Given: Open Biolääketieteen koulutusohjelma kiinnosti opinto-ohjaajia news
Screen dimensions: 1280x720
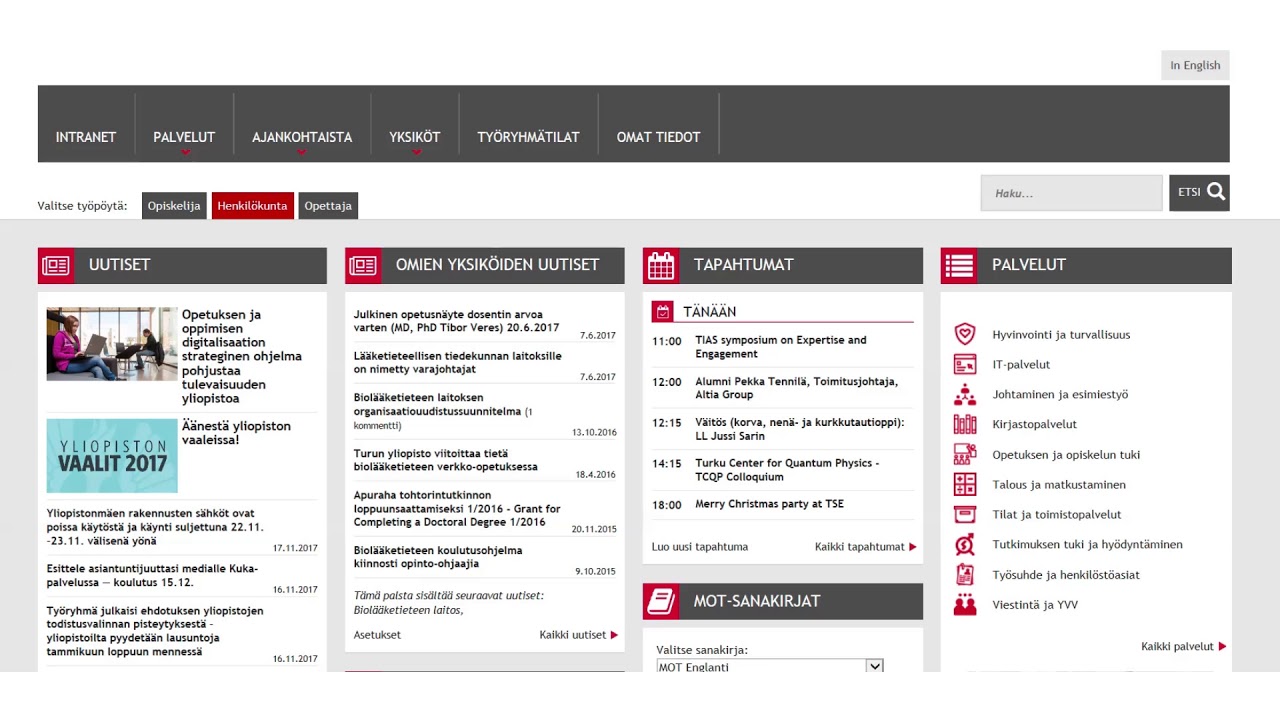Looking at the screenshot, I should tap(438, 557).
